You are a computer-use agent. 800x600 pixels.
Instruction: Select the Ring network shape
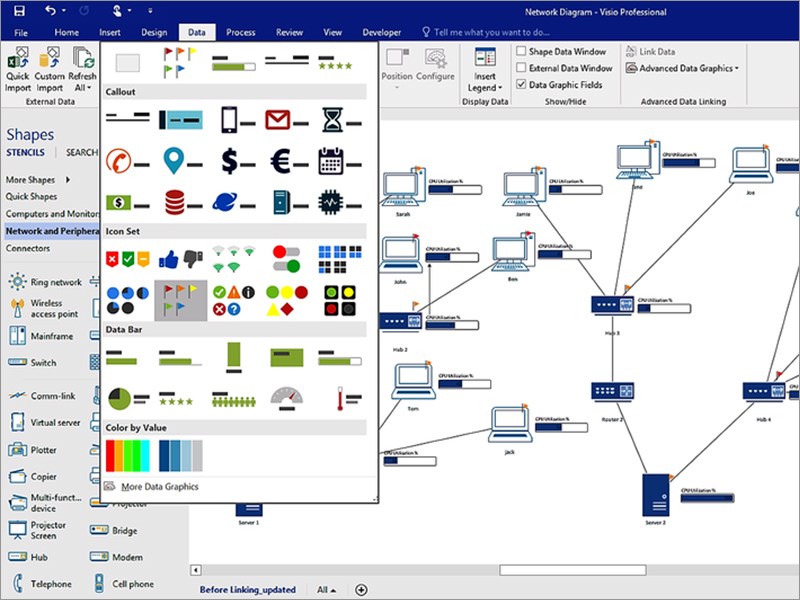tap(40, 282)
